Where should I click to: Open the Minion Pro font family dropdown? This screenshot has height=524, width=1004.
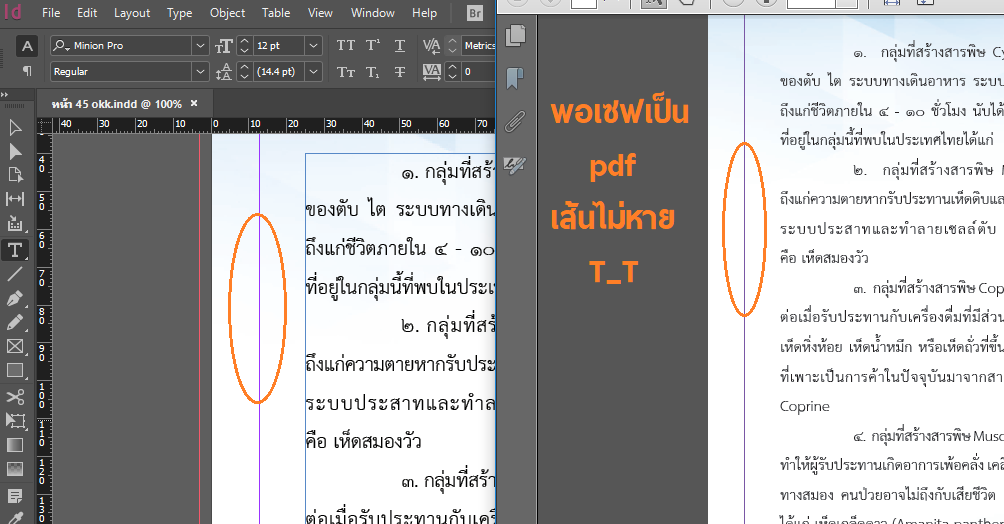tap(200, 45)
